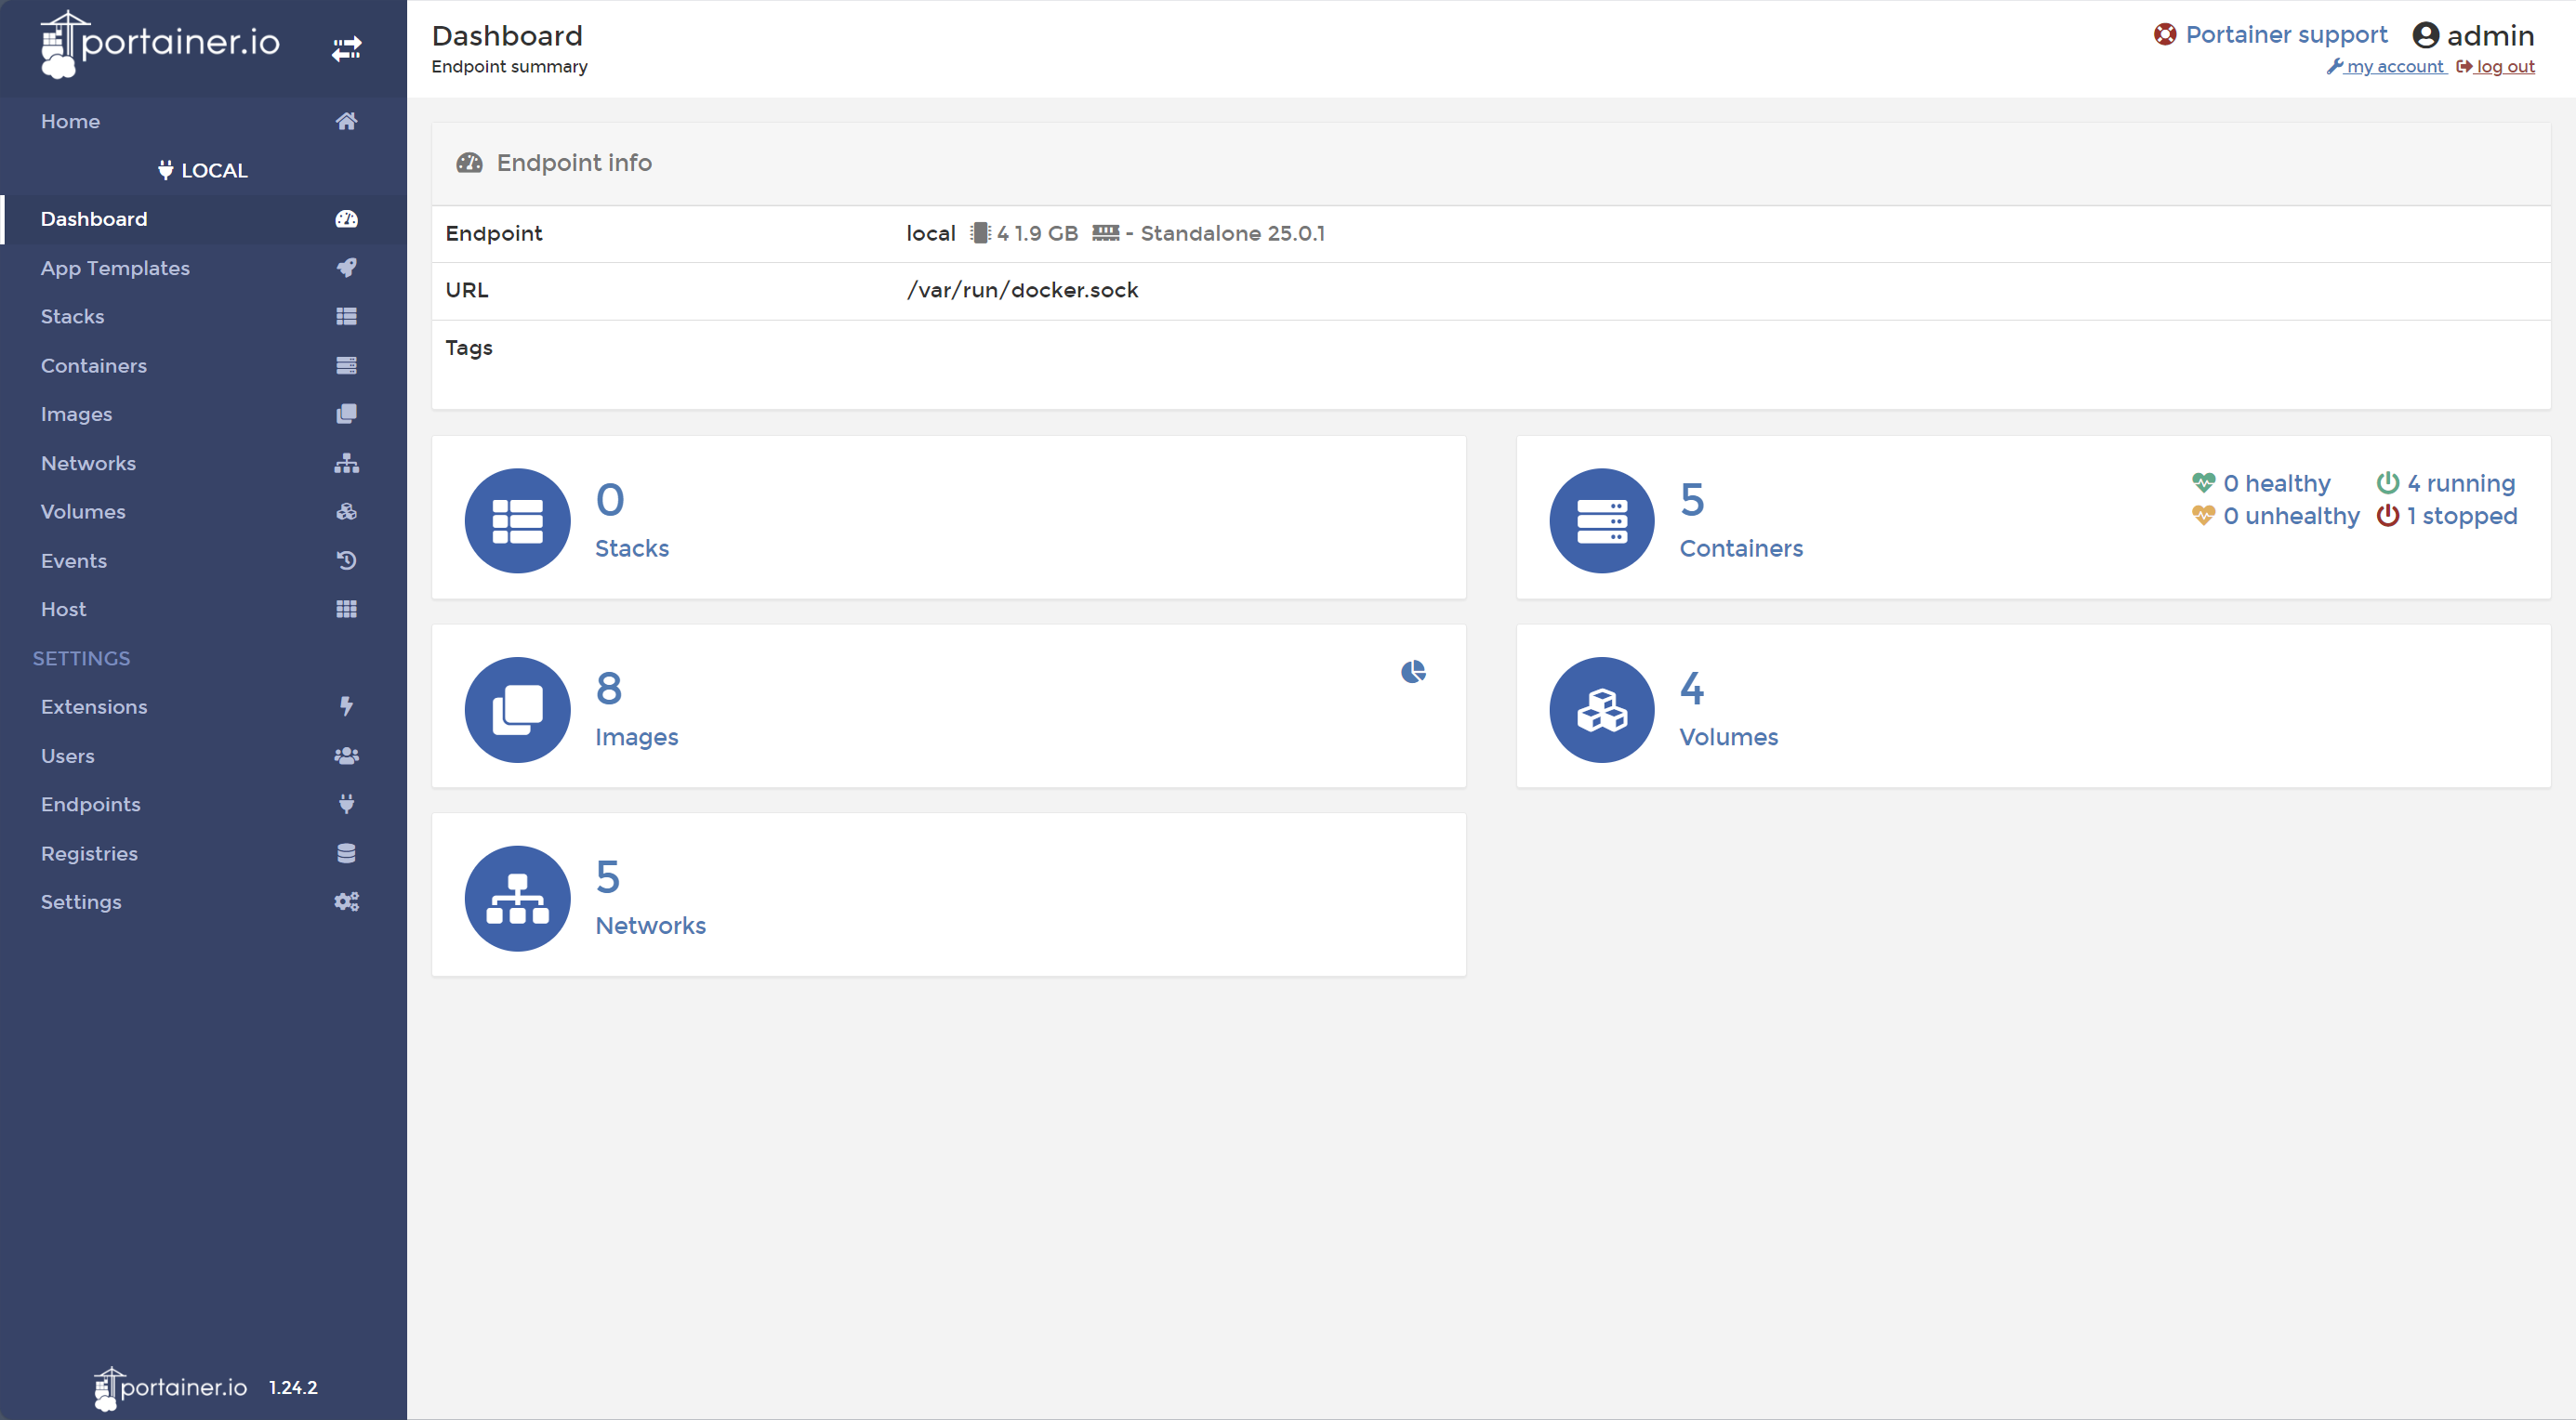Click the home icon in sidebar
The height and width of the screenshot is (1420, 2576).
pos(346,121)
